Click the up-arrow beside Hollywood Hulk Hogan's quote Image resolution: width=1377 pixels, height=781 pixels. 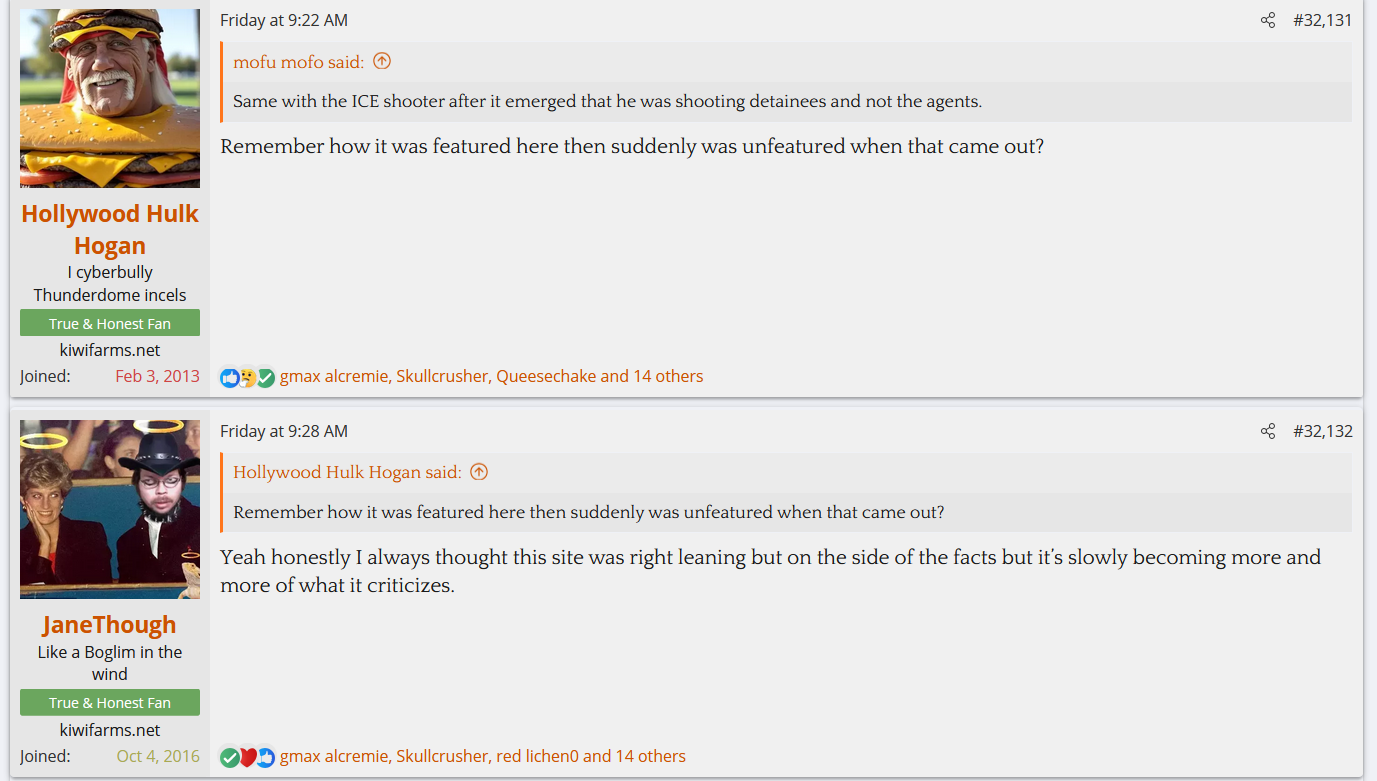(479, 472)
